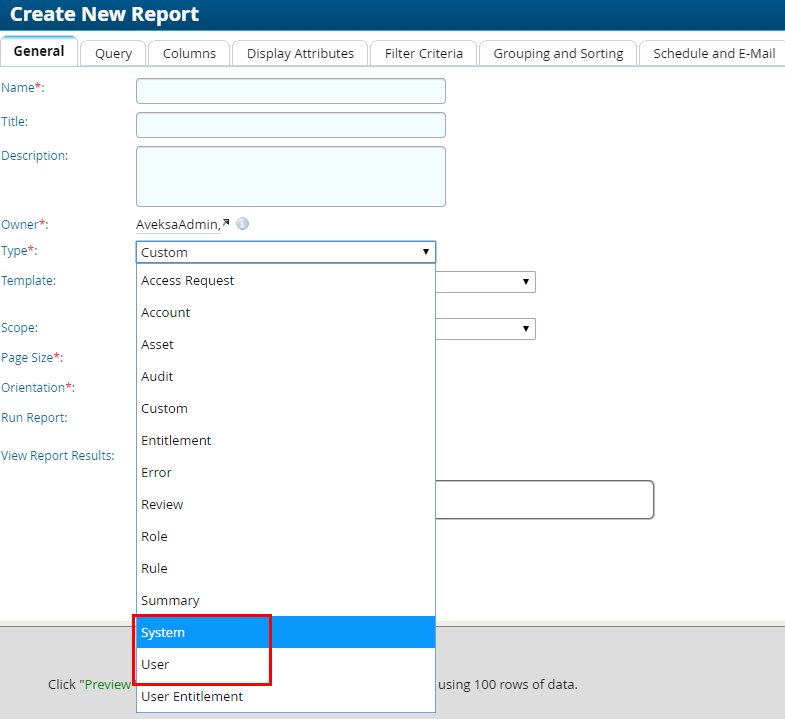Click the owner link arrow icon
The image size is (785, 719).
226,223
